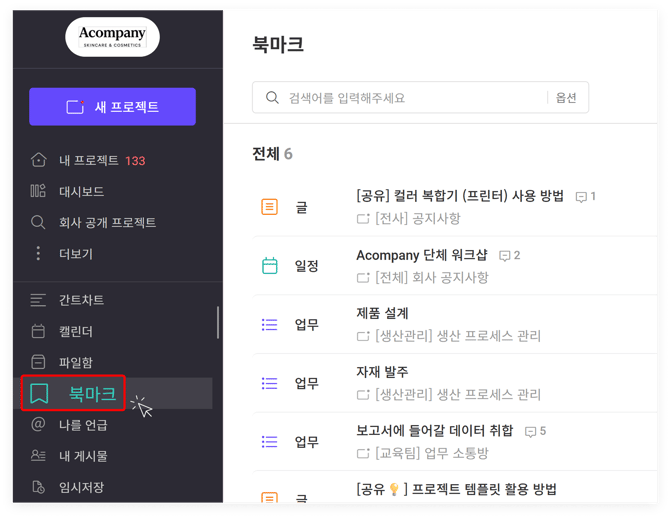Image resolution: width=670 pixels, height=518 pixels.
Task: Open the Calendar (캘린더) view
Action: (x=74, y=331)
